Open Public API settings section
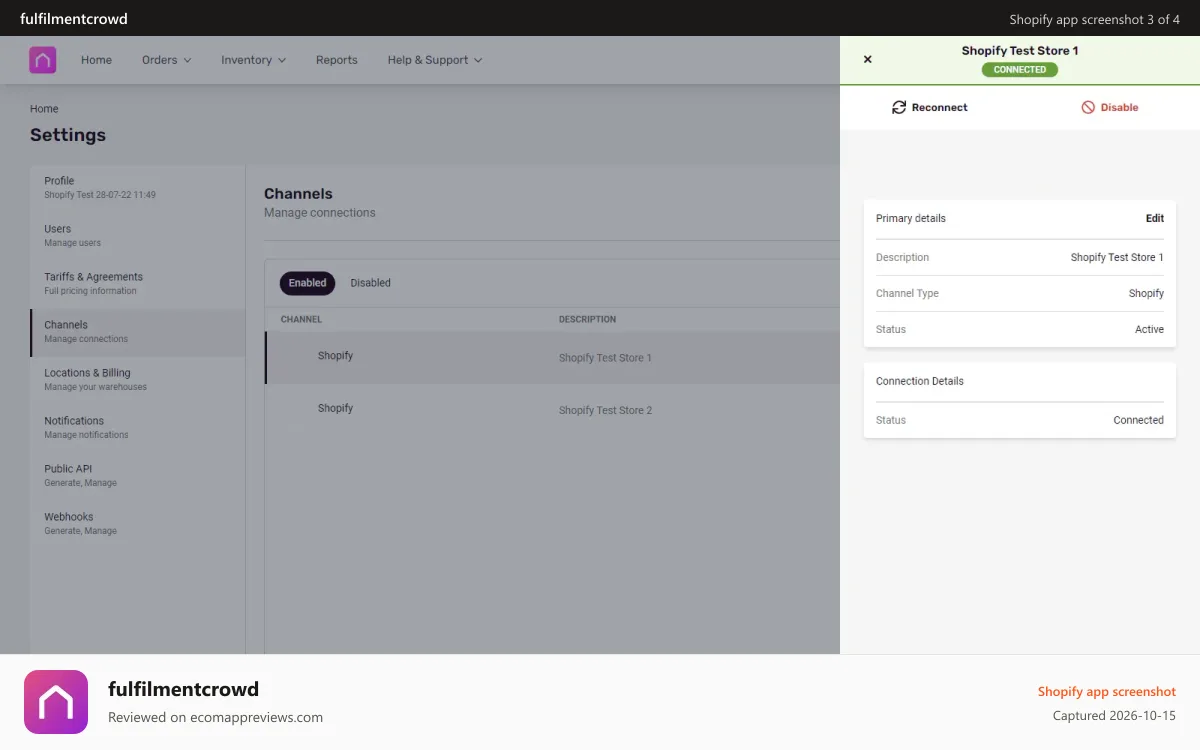This screenshot has width=1200, height=750. click(138, 475)
